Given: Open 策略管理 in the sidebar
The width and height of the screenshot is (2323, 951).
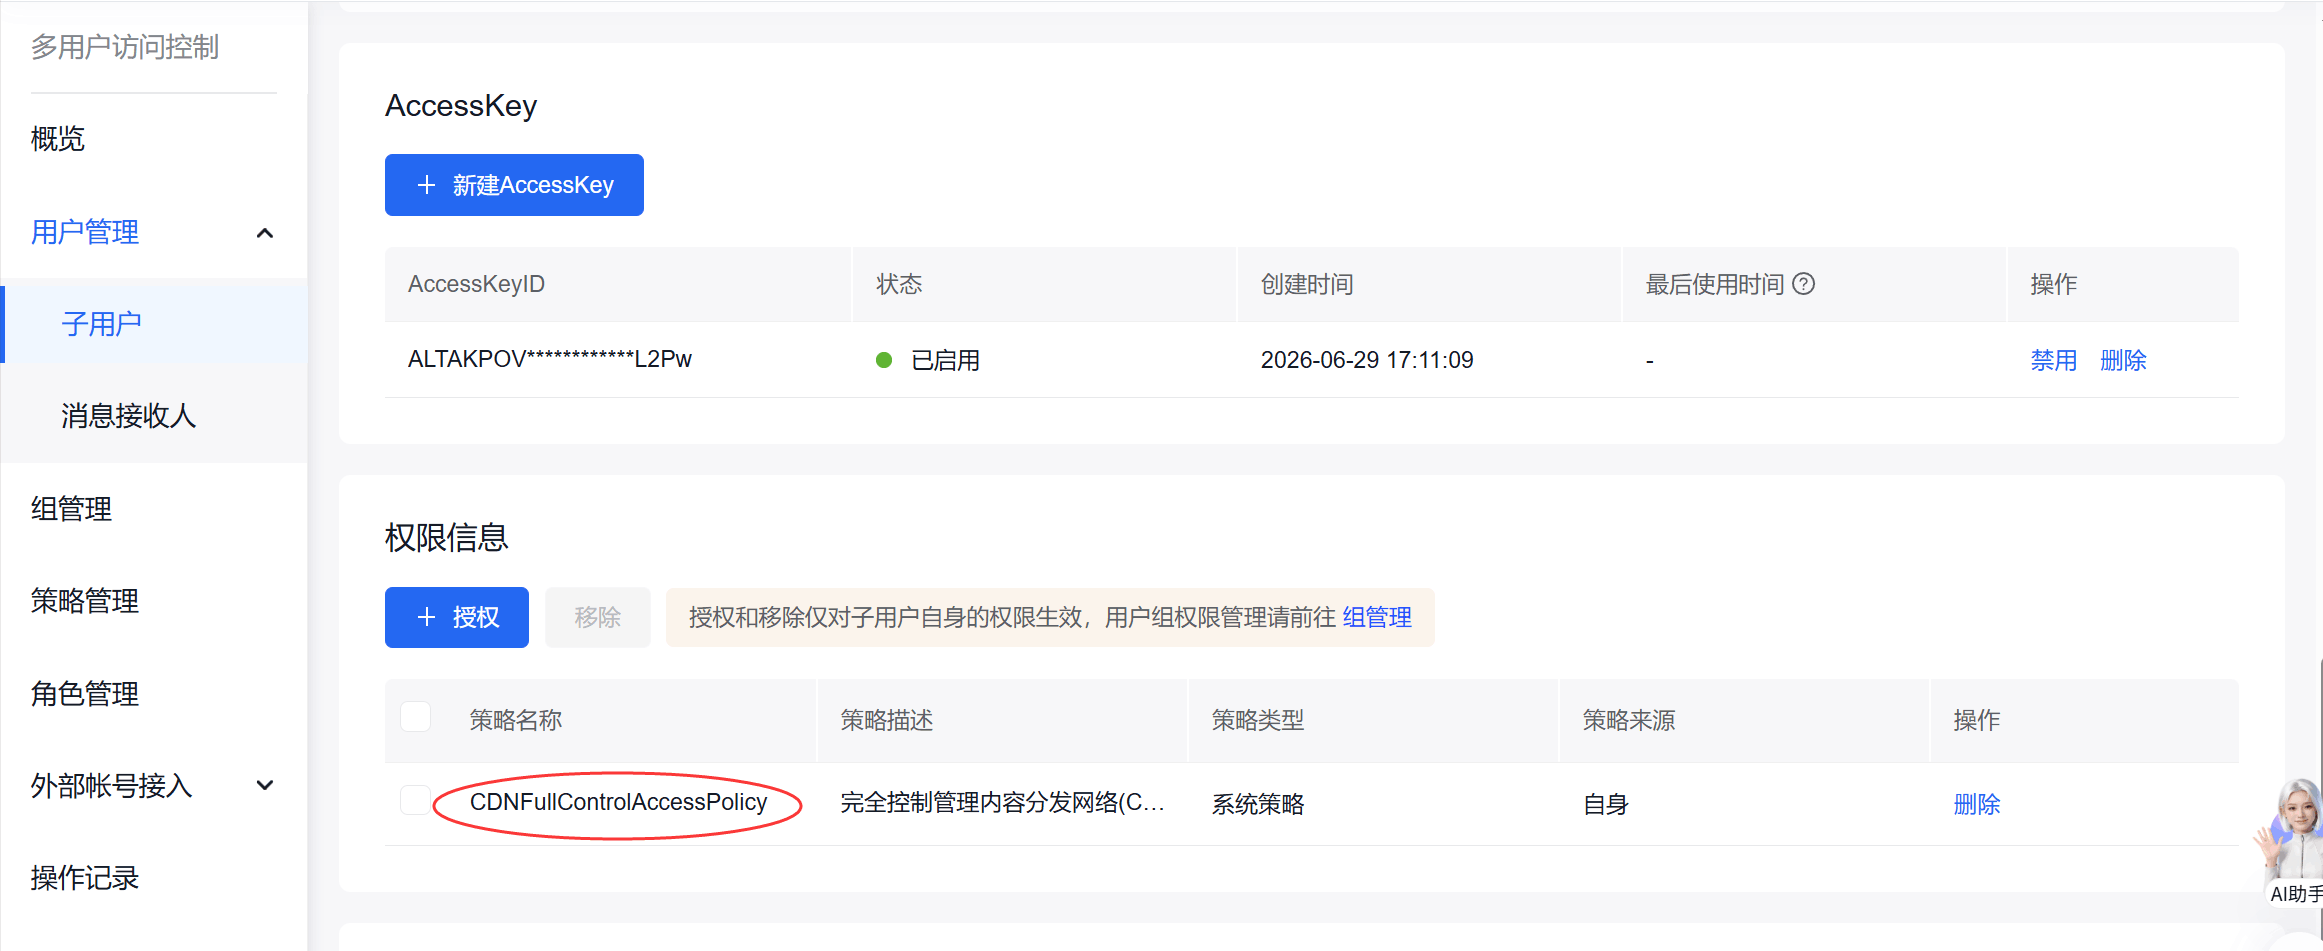Looking at the screenshot, I should click(85, 601).
